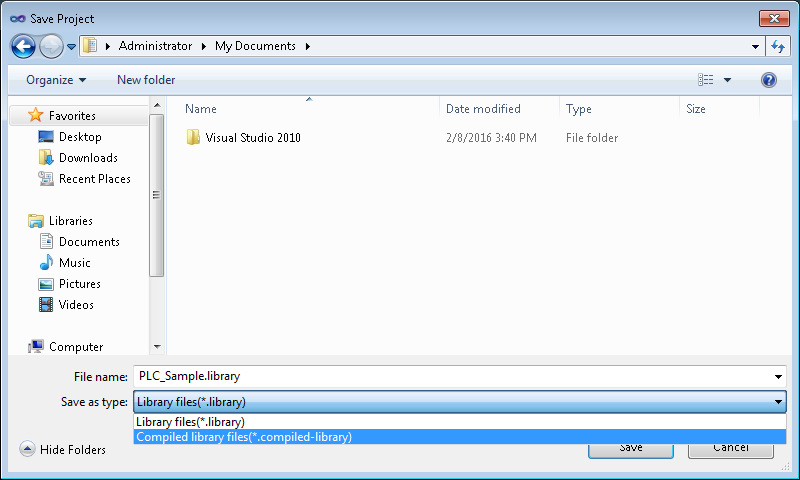Choose Library files(*.library) from the dropdown list
This screenshot has width=800, height=480.
point(460,422)
